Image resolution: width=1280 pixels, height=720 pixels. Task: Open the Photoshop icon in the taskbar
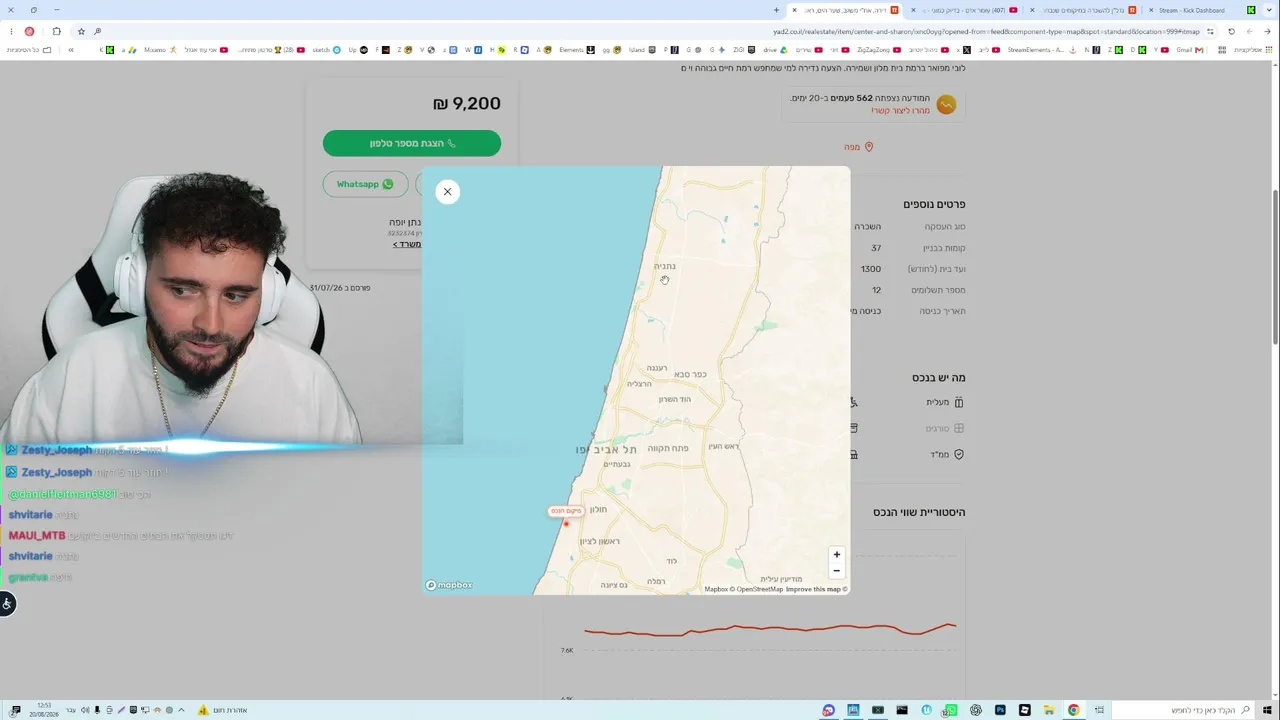(1000, 710)
